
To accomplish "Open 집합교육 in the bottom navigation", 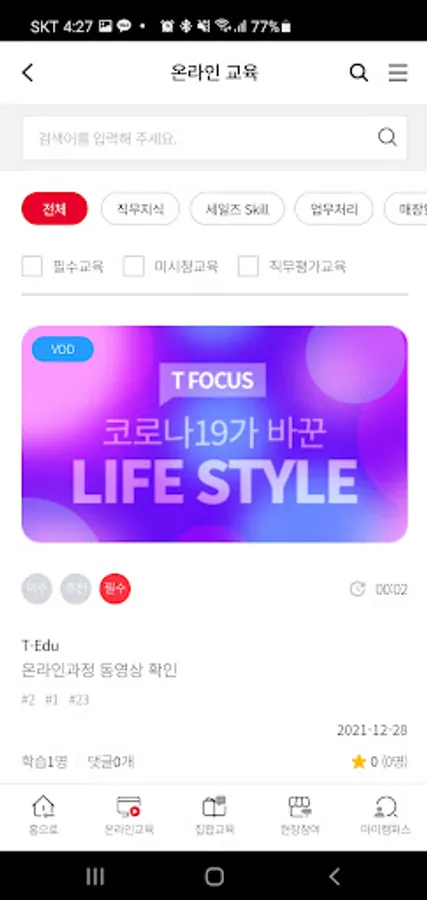I will coord(214,815).
